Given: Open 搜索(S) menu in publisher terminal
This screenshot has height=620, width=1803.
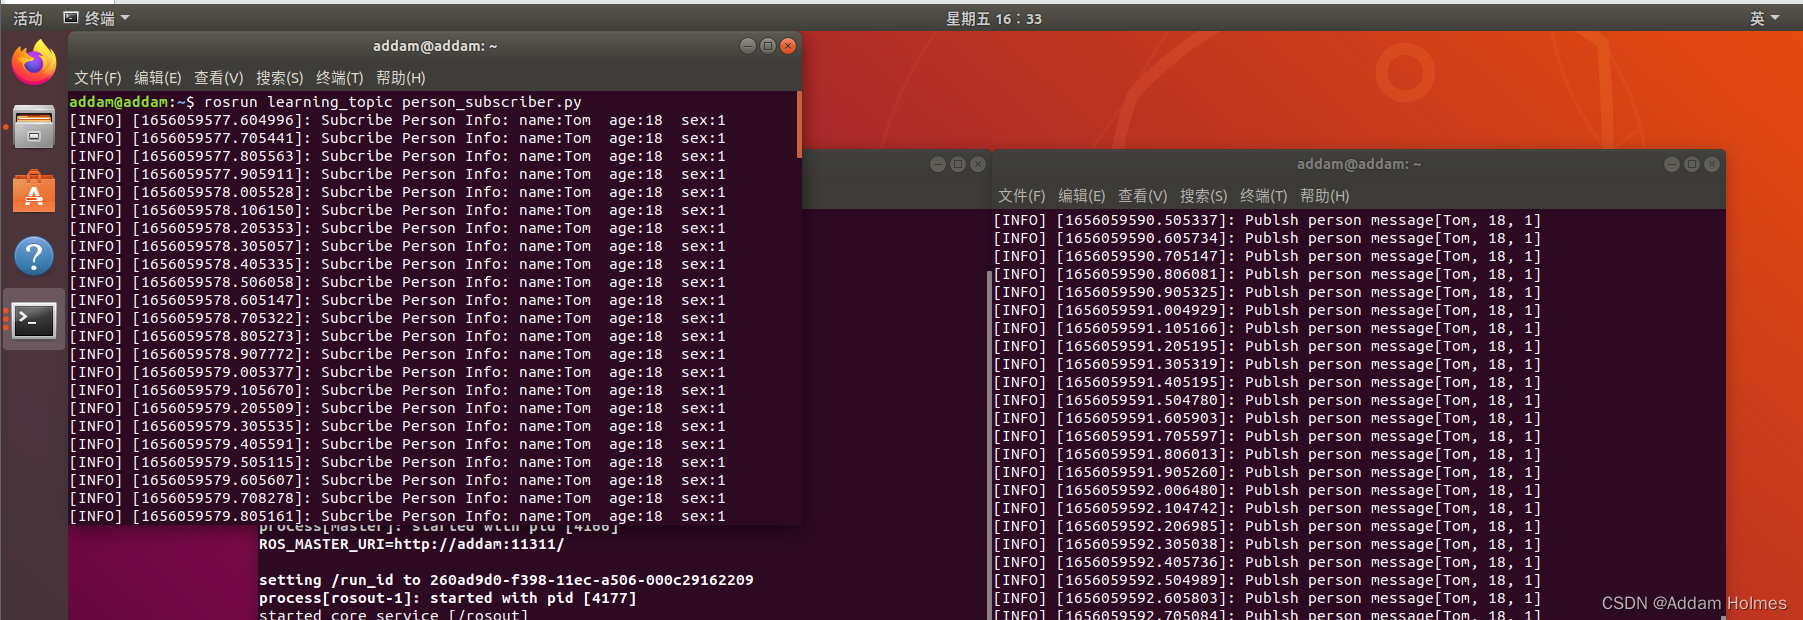Looking at the screenshot, I should click(1204, 196).
